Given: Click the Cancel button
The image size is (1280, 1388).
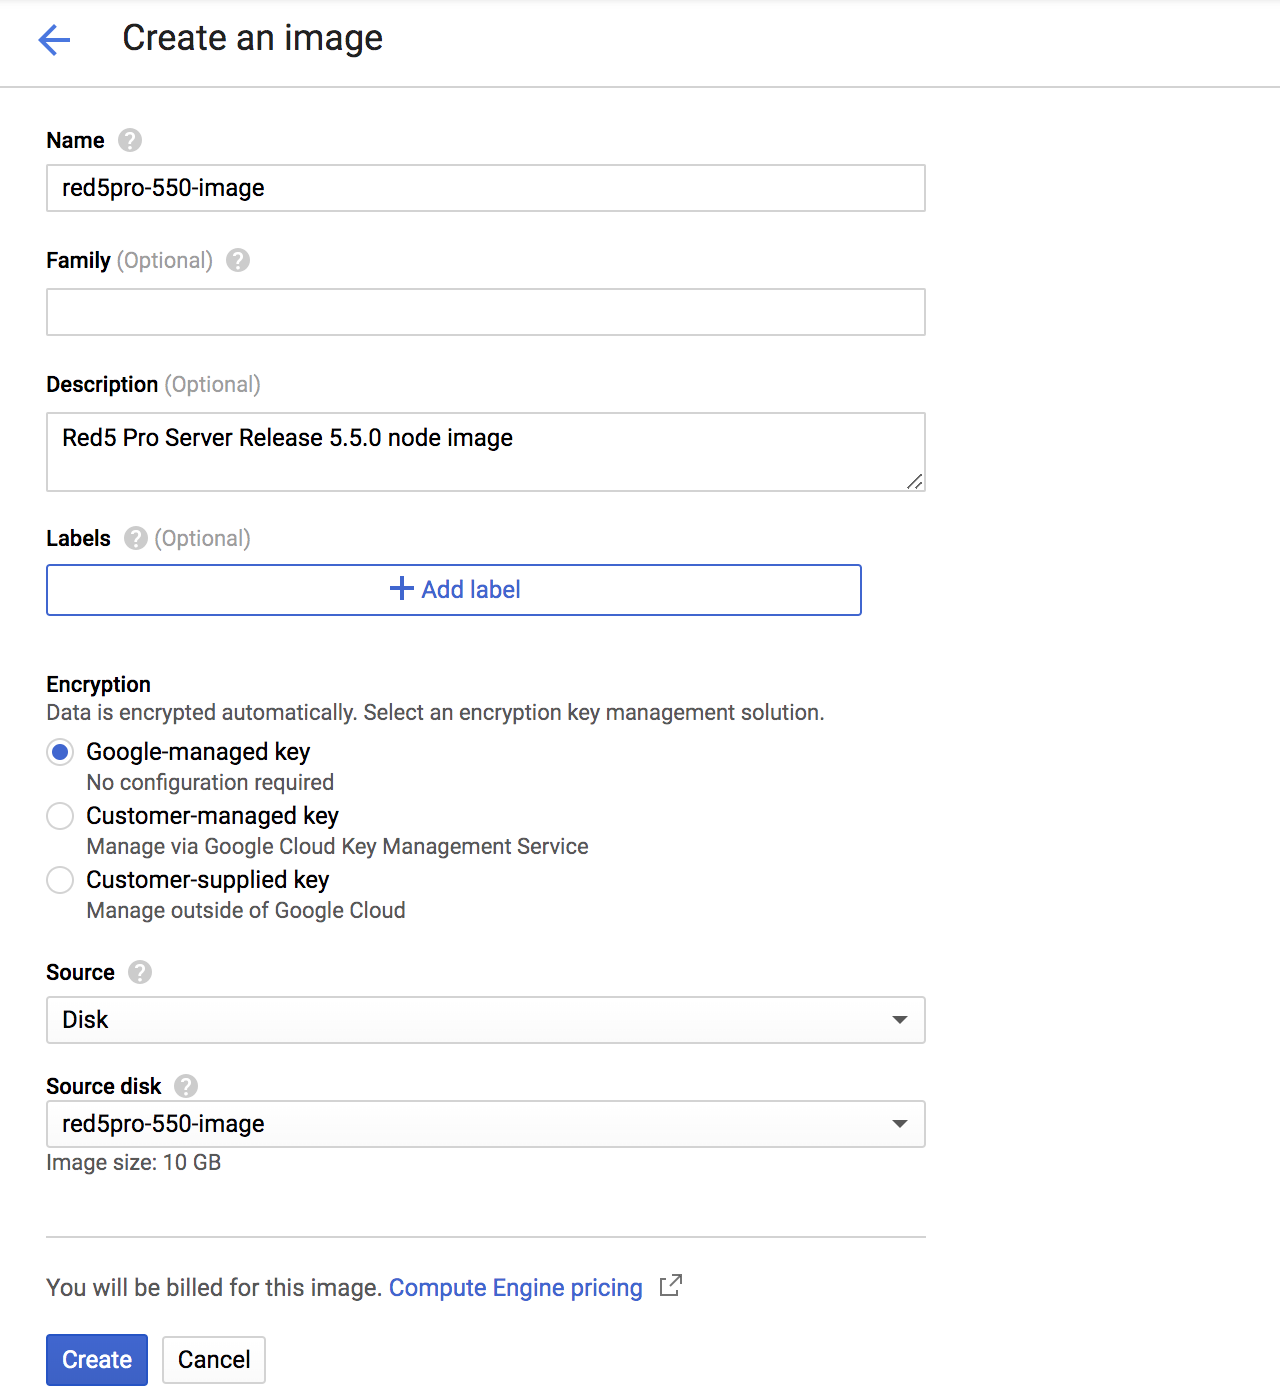Looking at the screenshot, I should (x=214, y=1360).
